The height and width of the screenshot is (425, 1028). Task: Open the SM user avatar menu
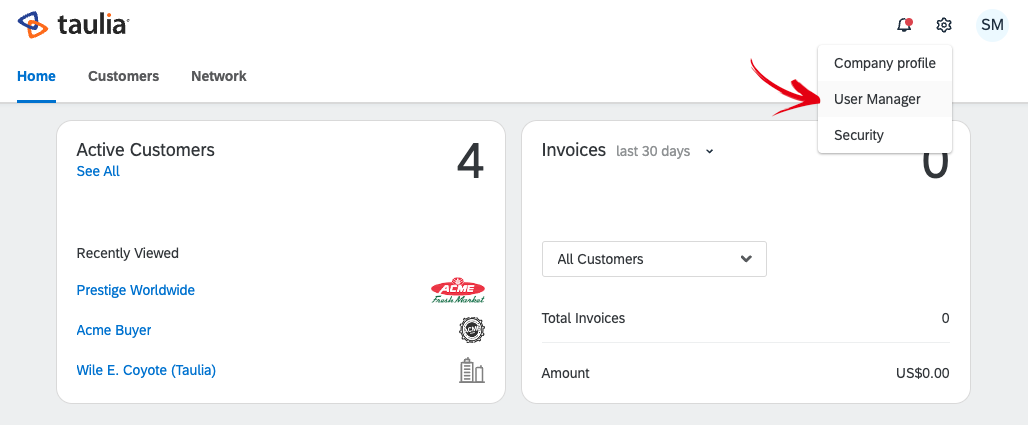(992, 25)
